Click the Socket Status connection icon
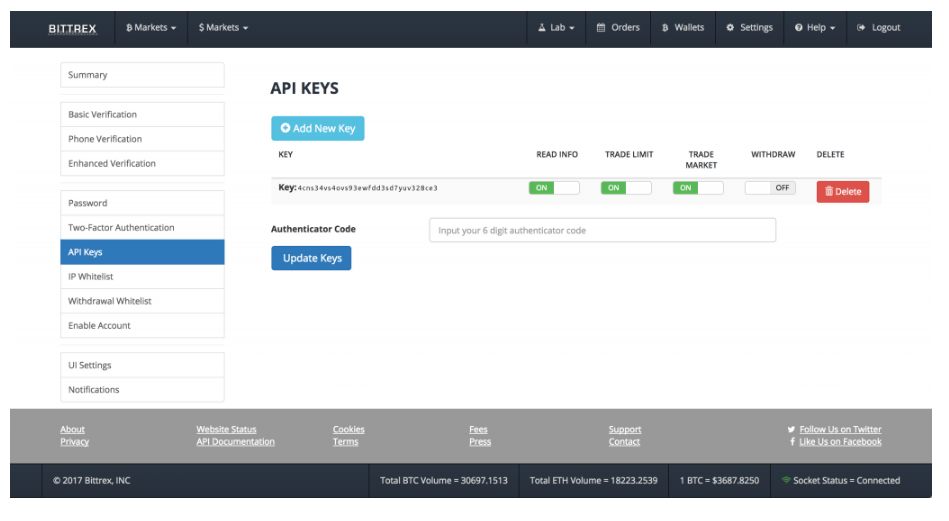This screenshot has height=521, width=949. tap(786, 481)
